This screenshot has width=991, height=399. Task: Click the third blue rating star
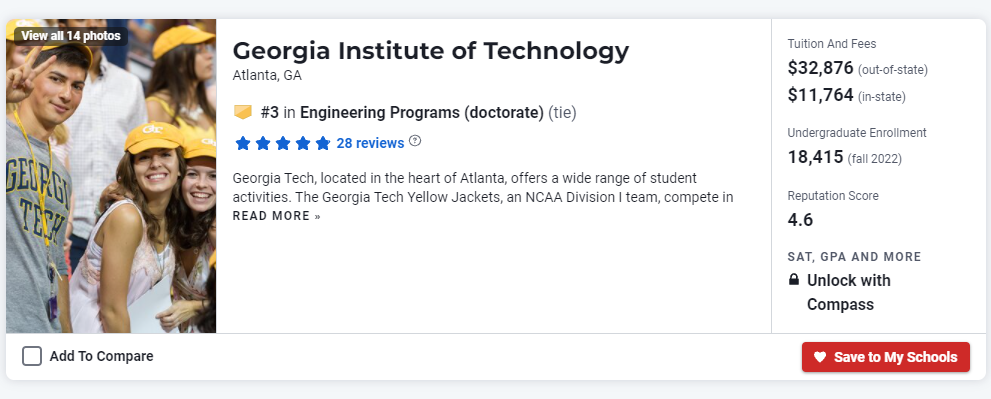click(283, 144)
